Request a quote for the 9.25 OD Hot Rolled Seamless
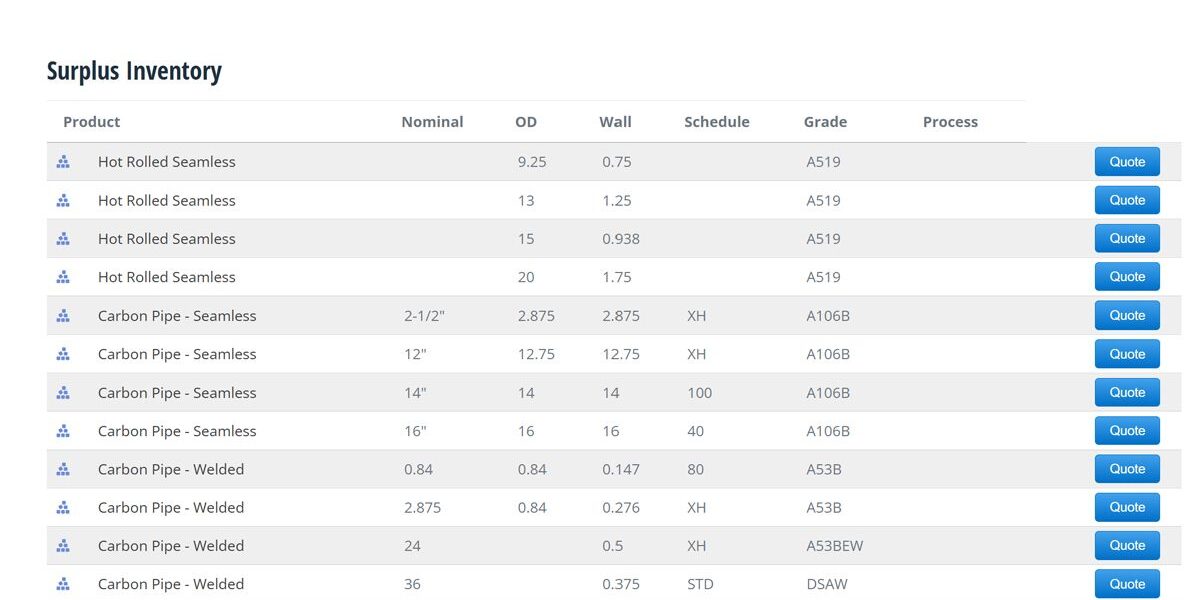1200x600 pixels. tap(1127, 162)
